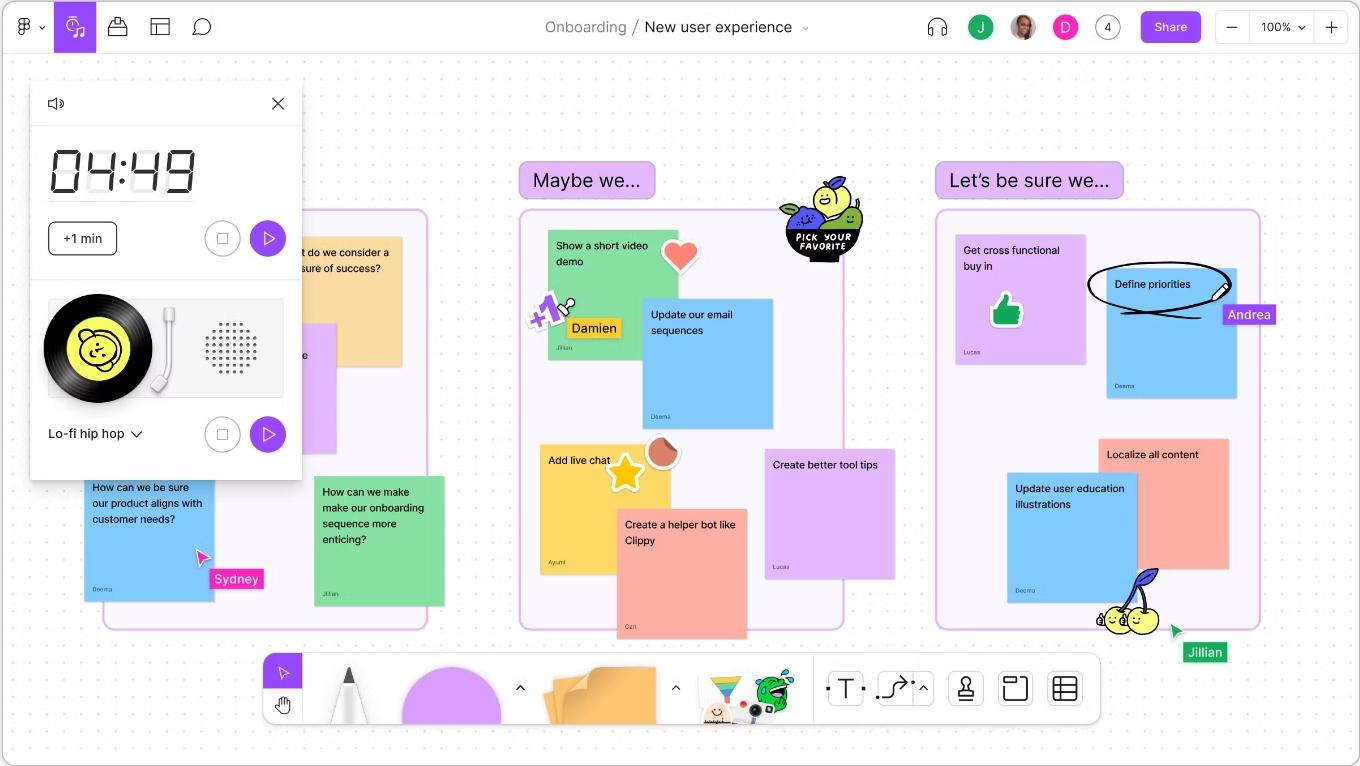The image size is (1360, 766).
Task: Select the Section tool
Action: pos(1015,688)
